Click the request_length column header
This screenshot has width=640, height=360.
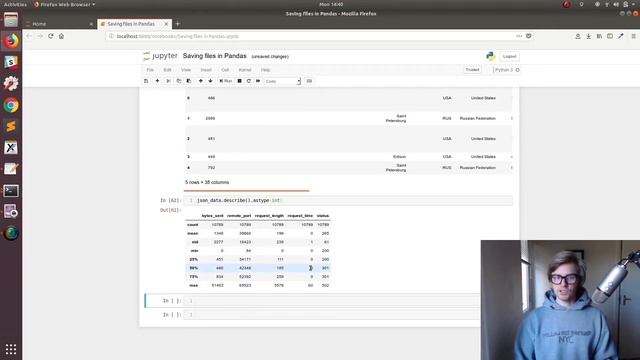point(269,216)
